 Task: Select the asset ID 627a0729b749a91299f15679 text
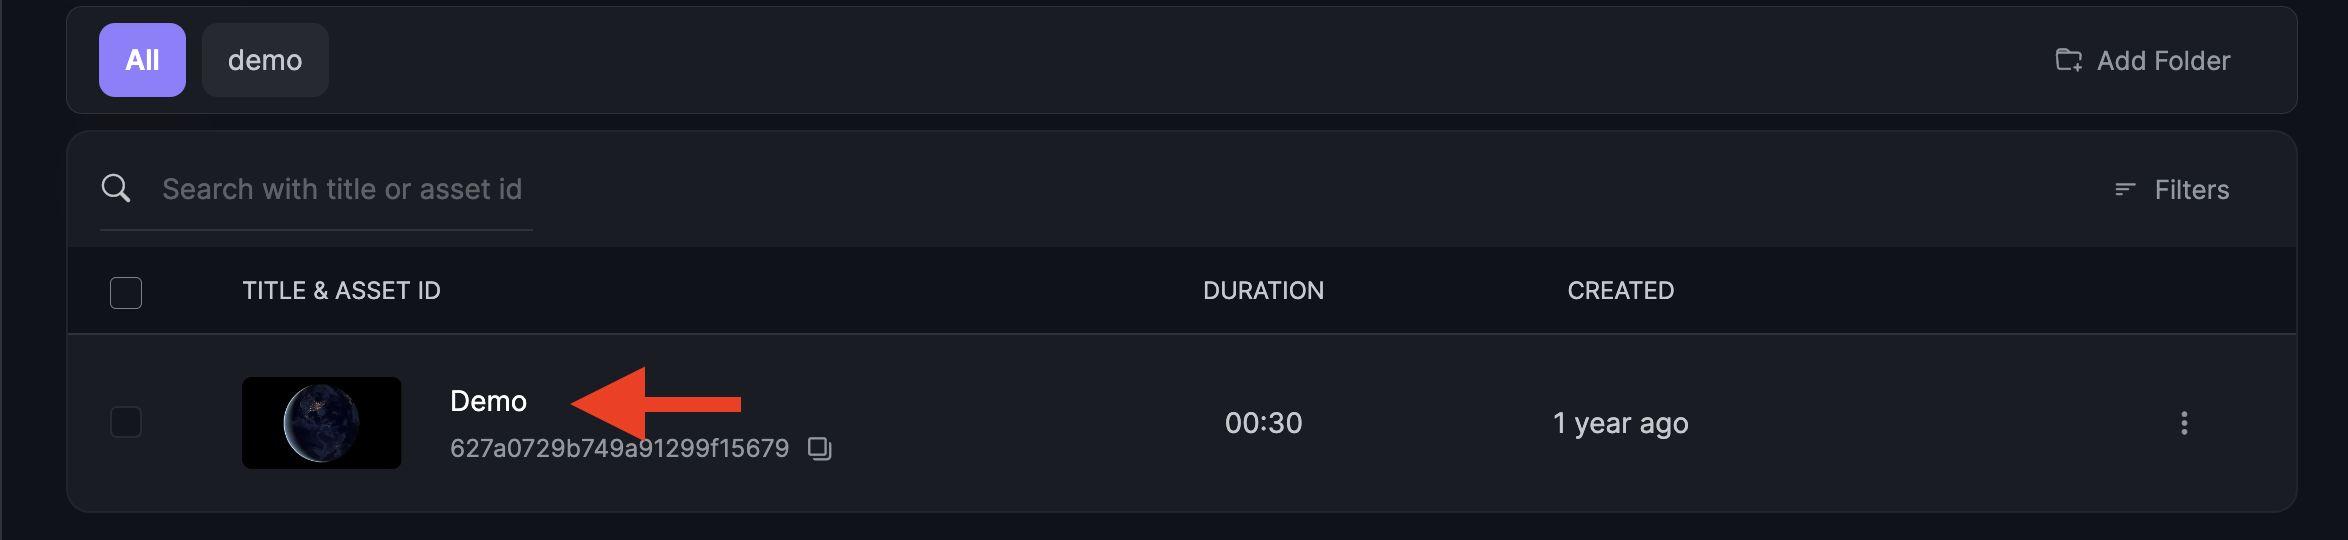619,448
